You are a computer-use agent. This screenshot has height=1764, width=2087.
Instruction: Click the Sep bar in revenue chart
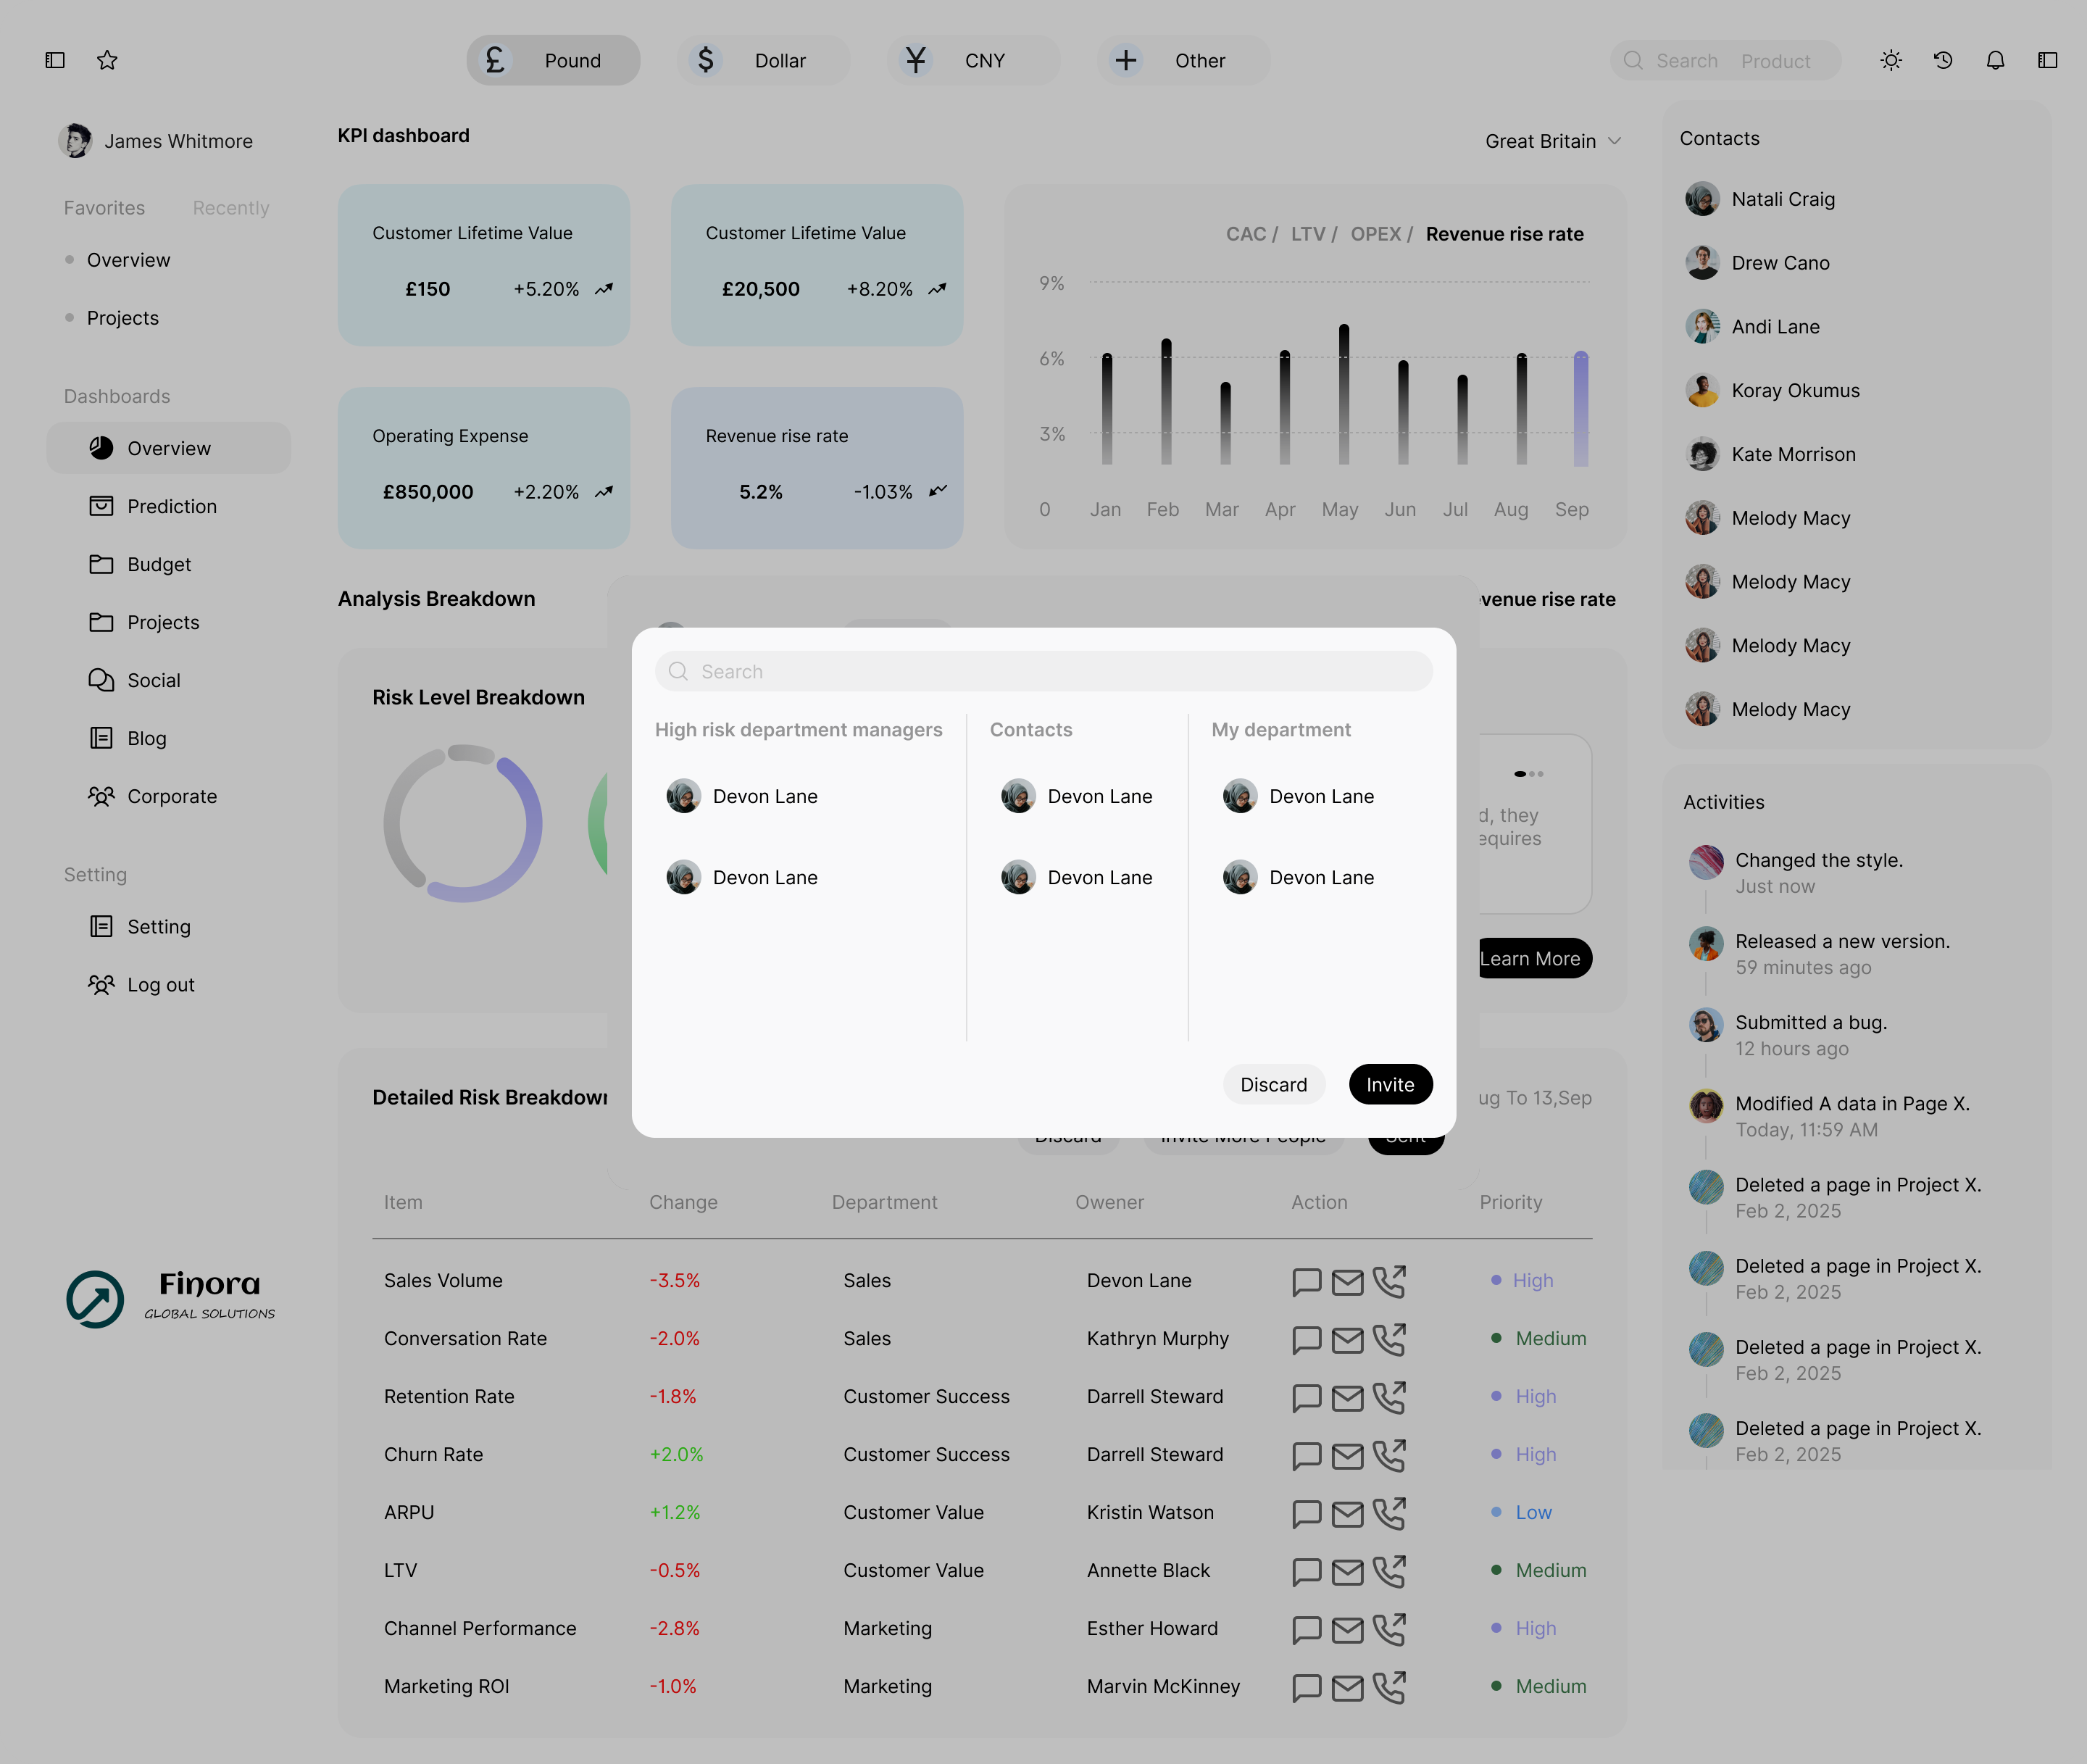[1580, 409]
